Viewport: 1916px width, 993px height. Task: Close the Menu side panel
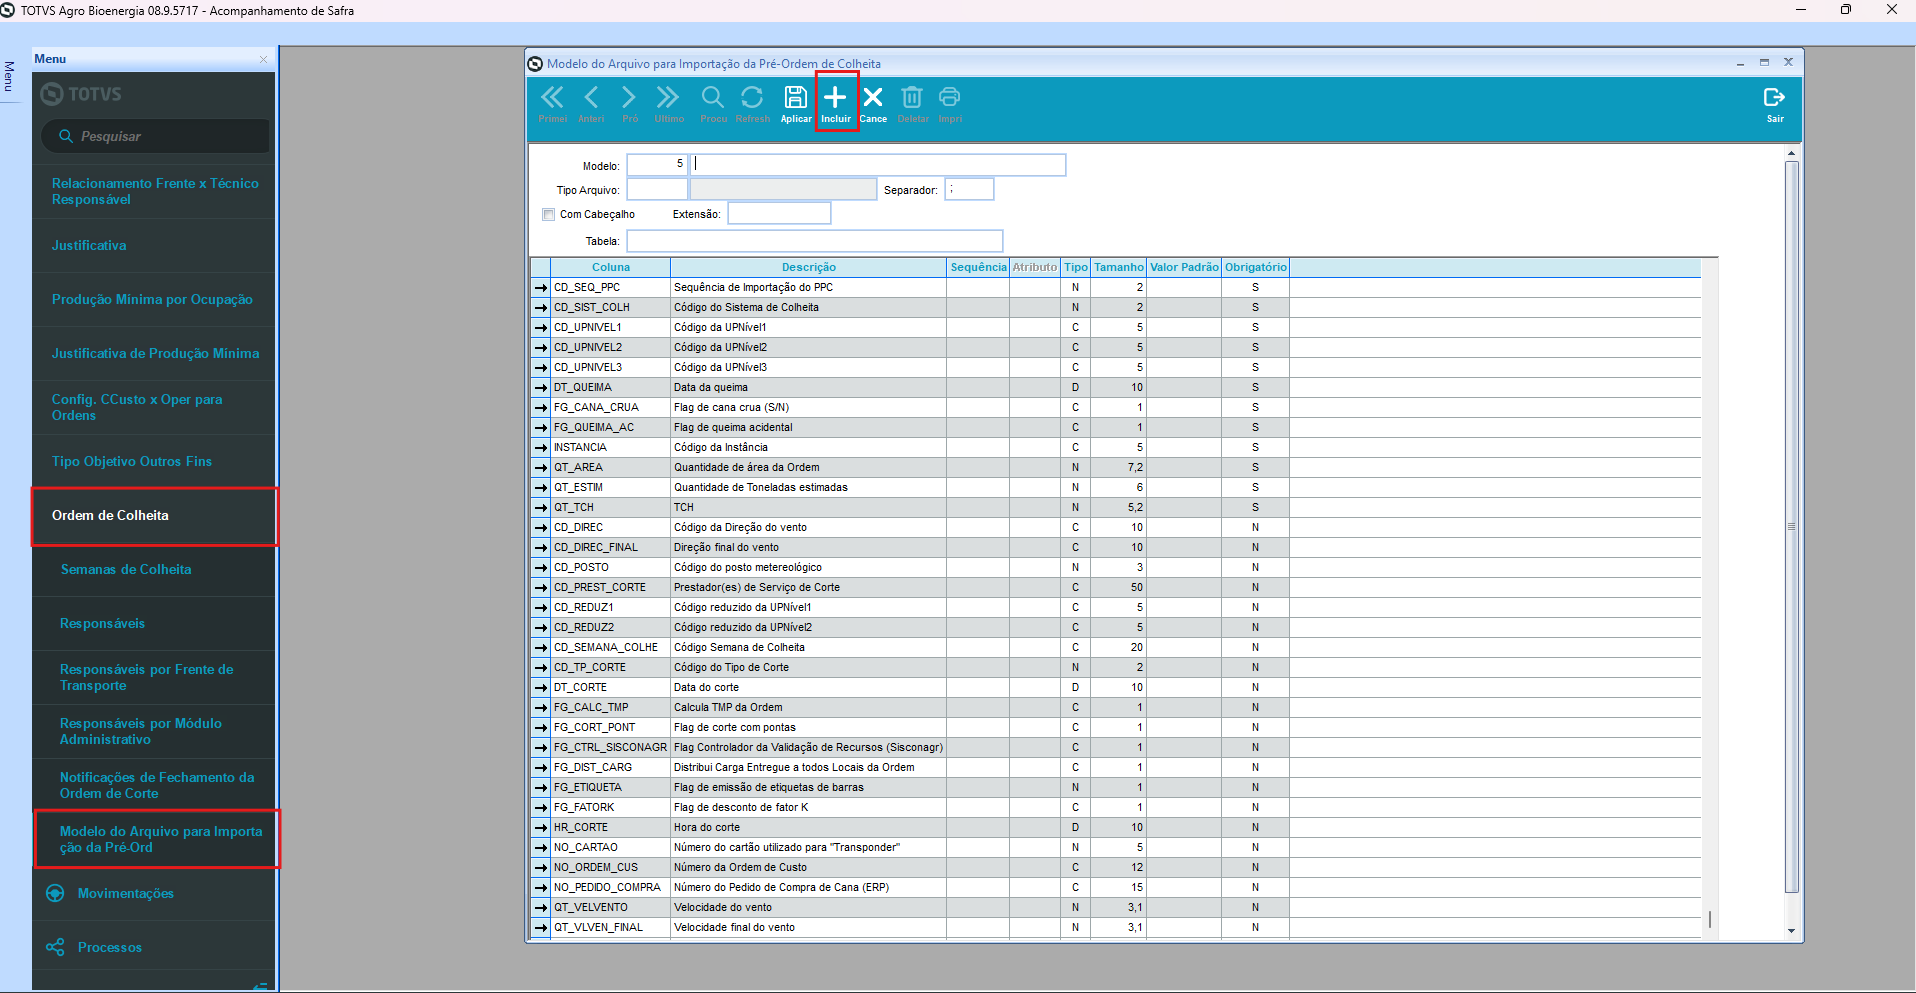tap(263, 59)
